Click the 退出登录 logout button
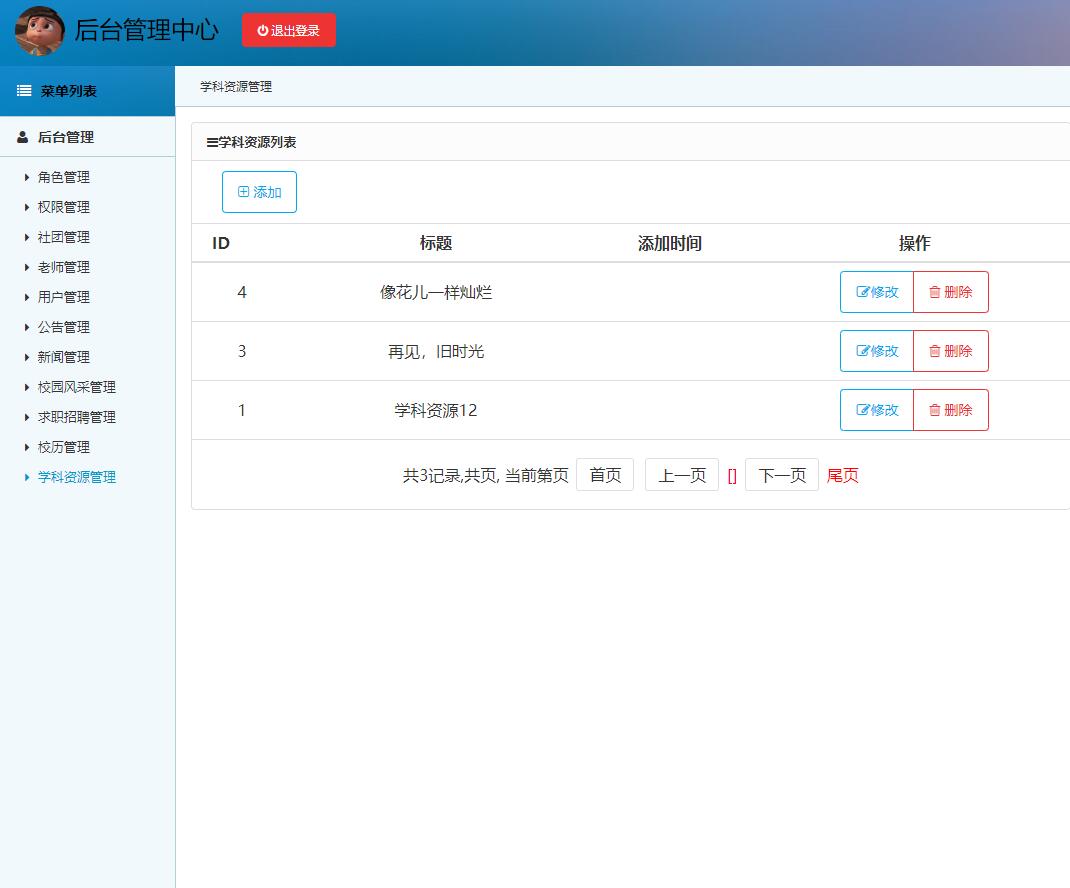1070x888 pixels. coord(288,29)
